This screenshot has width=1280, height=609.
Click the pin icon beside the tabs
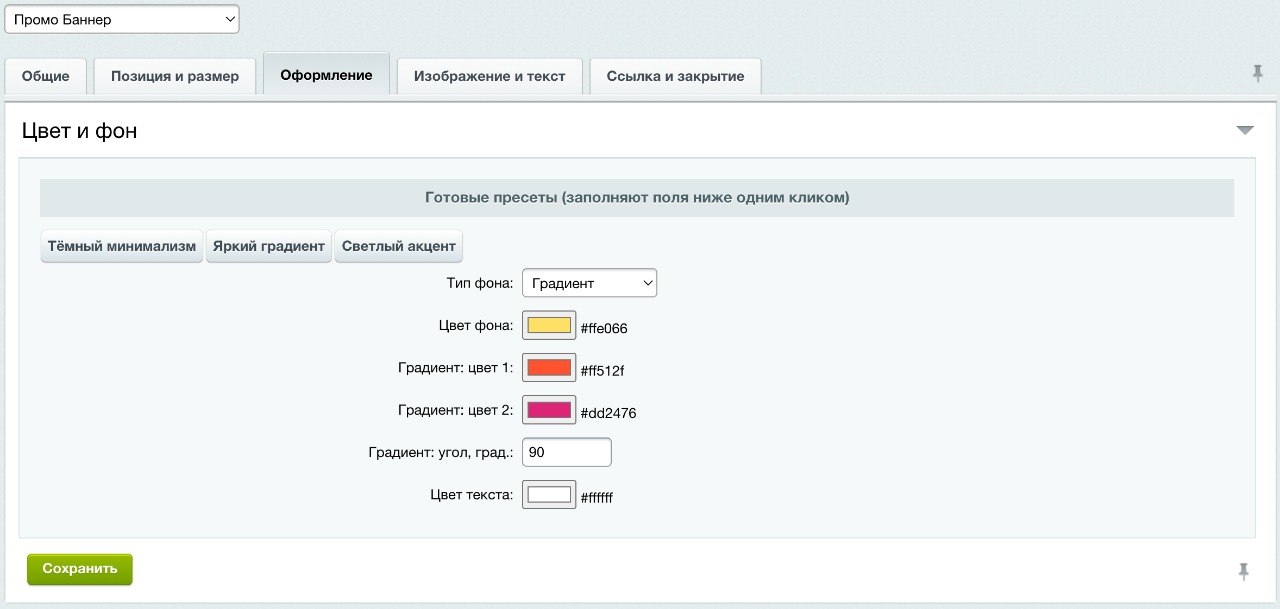coord(1257,73)
